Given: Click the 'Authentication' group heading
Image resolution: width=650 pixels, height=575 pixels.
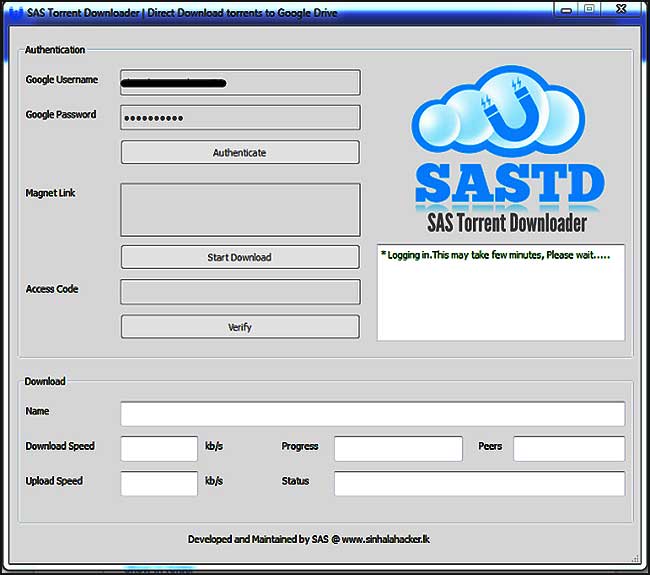Looking at the screenshot, I should click(x=55, y=49).
